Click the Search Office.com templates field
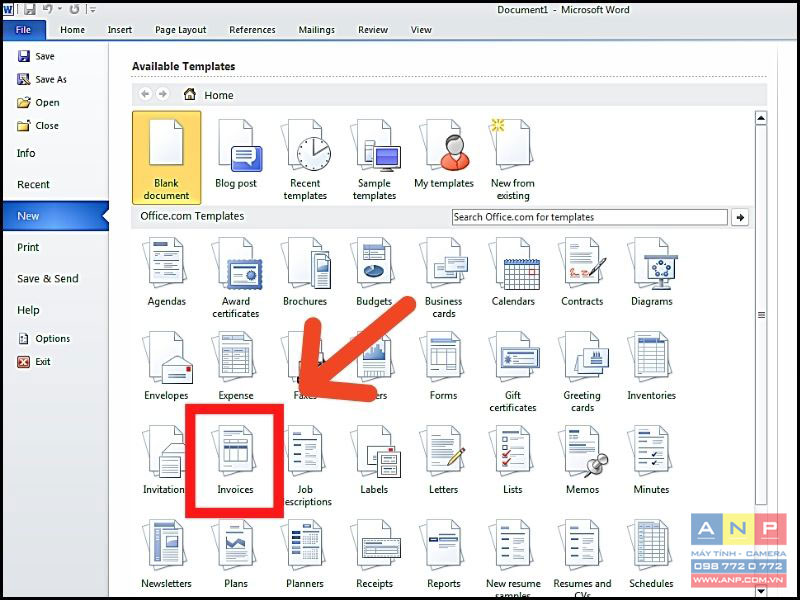800x600 pixels. point(590,217)
